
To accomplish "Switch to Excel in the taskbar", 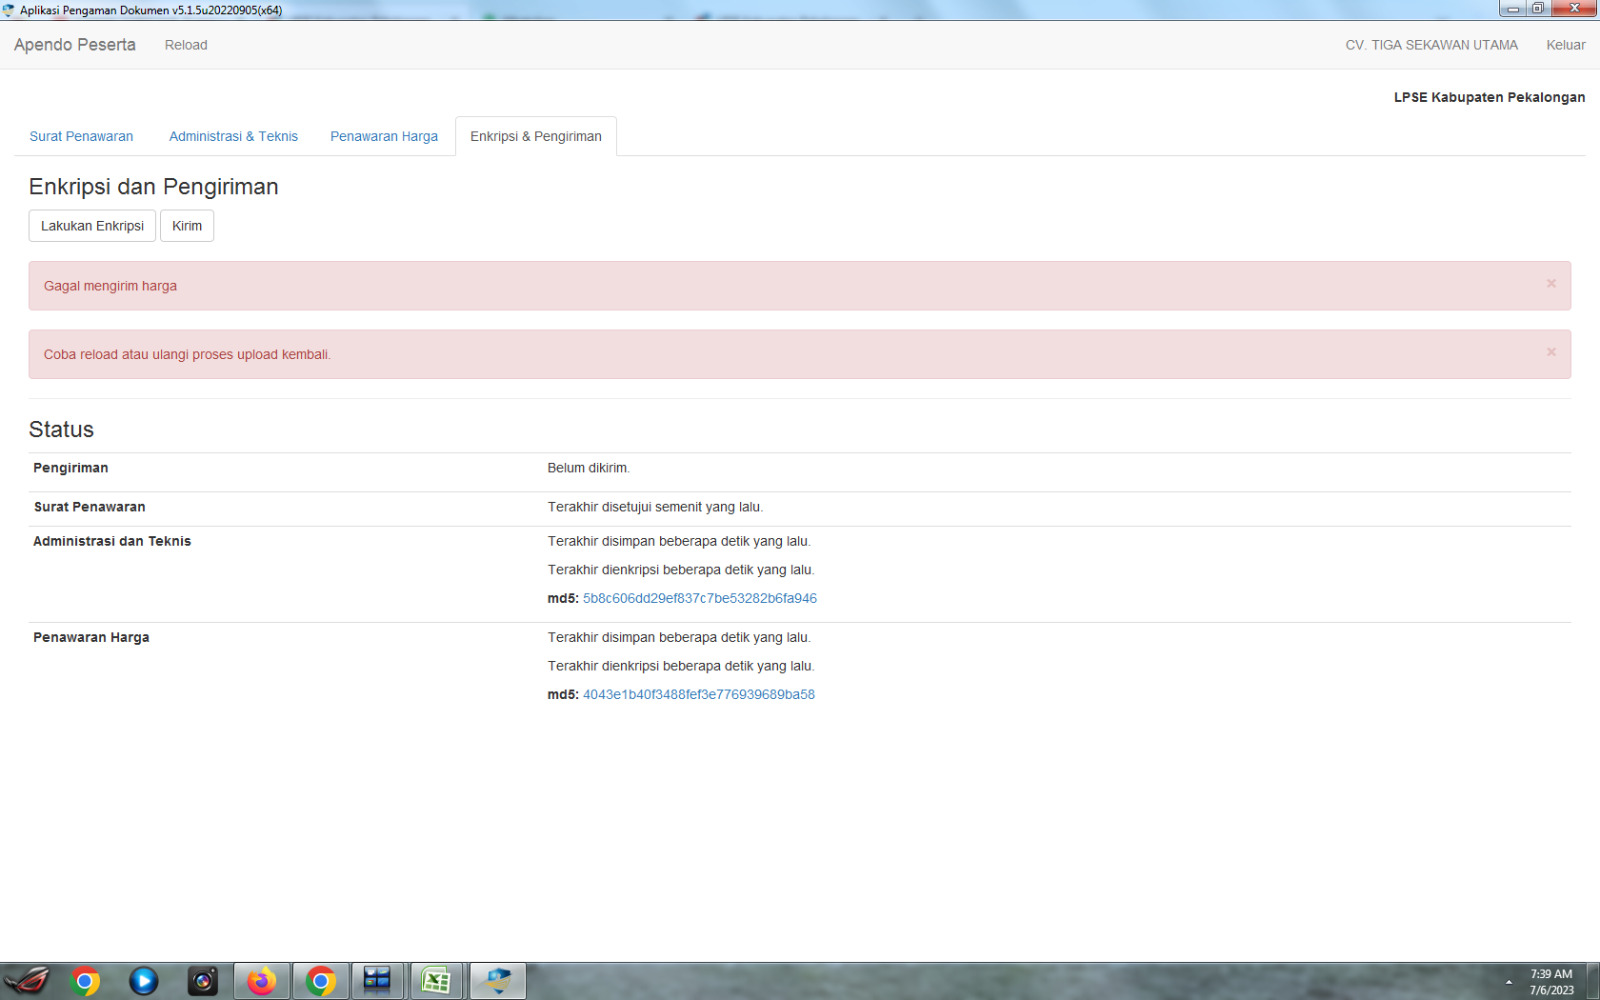I will pos(437,981).
